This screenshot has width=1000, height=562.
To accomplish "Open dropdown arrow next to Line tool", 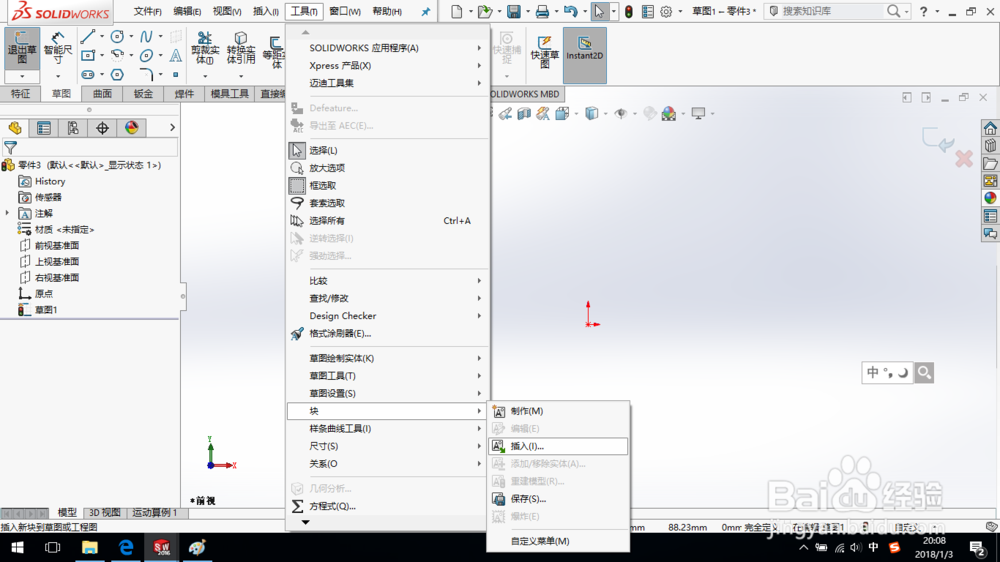I will click(102, 36).
